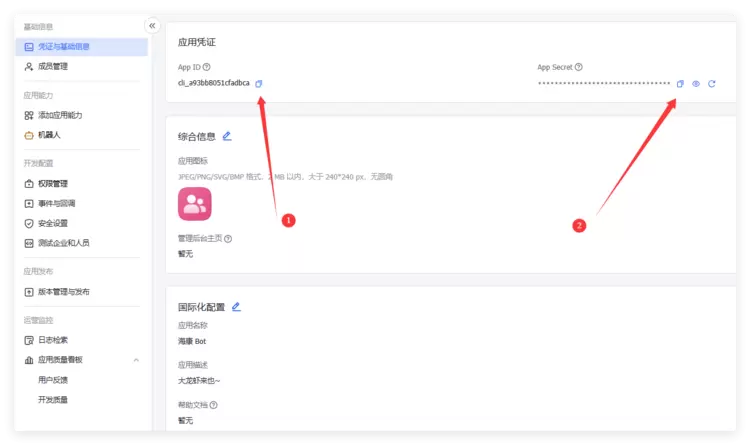
Task: Edit the 综合信息 section
Action: tap(227, 136)
